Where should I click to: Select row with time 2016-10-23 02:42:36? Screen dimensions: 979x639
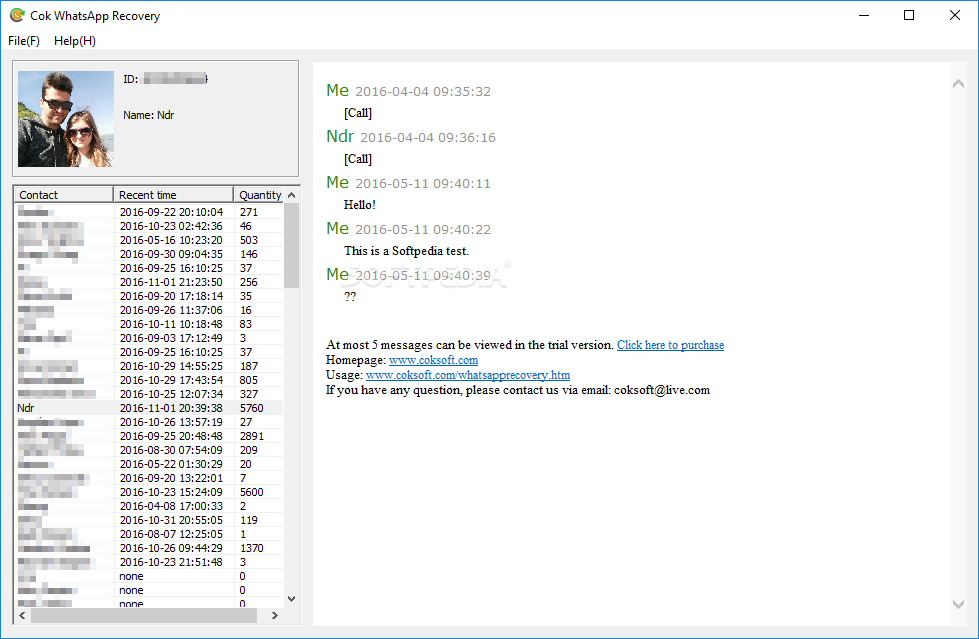[x=149, y=226]
